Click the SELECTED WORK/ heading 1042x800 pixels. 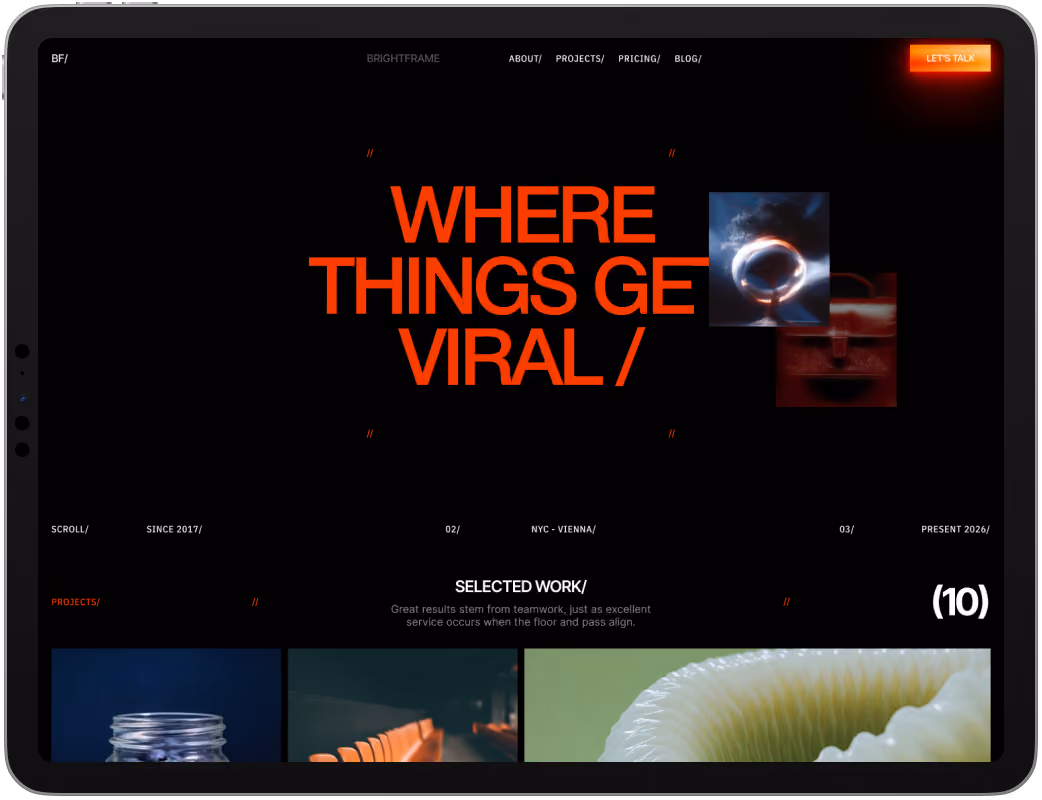tap(520, 587)
